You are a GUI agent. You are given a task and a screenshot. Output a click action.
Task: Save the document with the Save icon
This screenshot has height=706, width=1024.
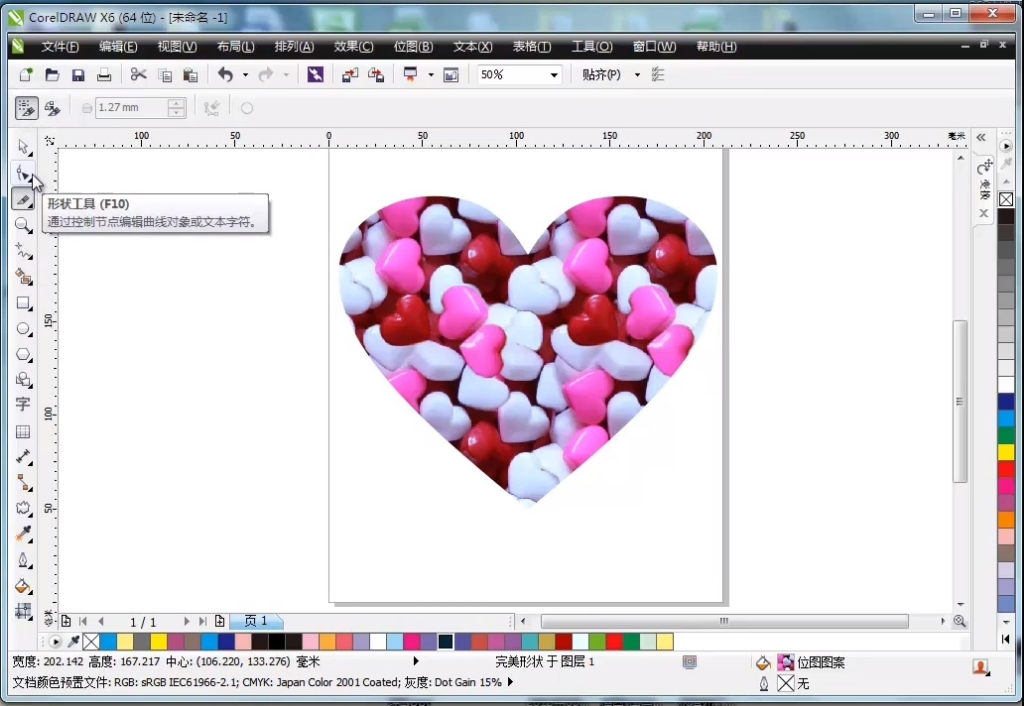78,74
